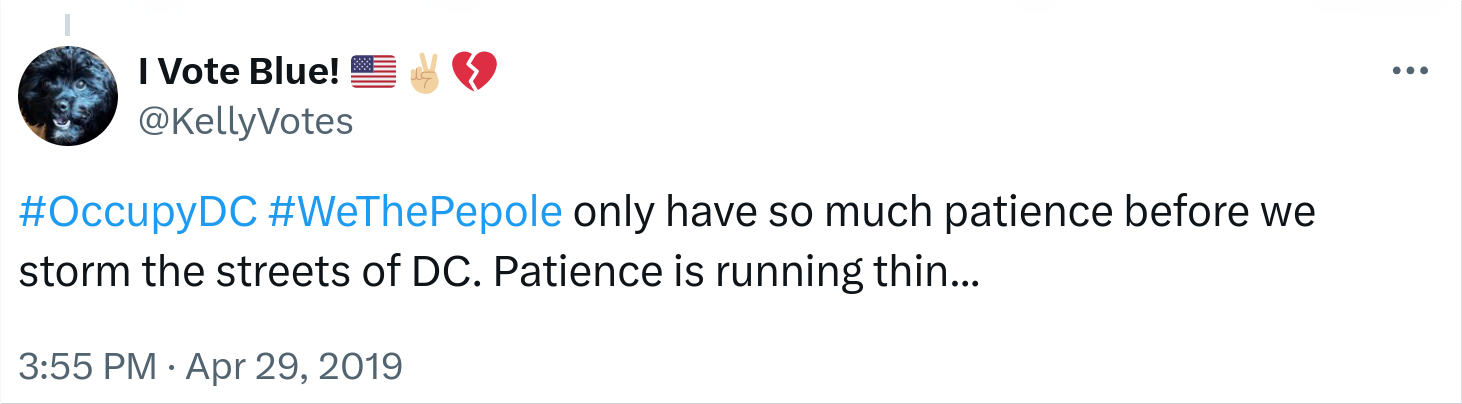
Task: Click the 3:55 PM timestamp
Action: click(88, 367)
